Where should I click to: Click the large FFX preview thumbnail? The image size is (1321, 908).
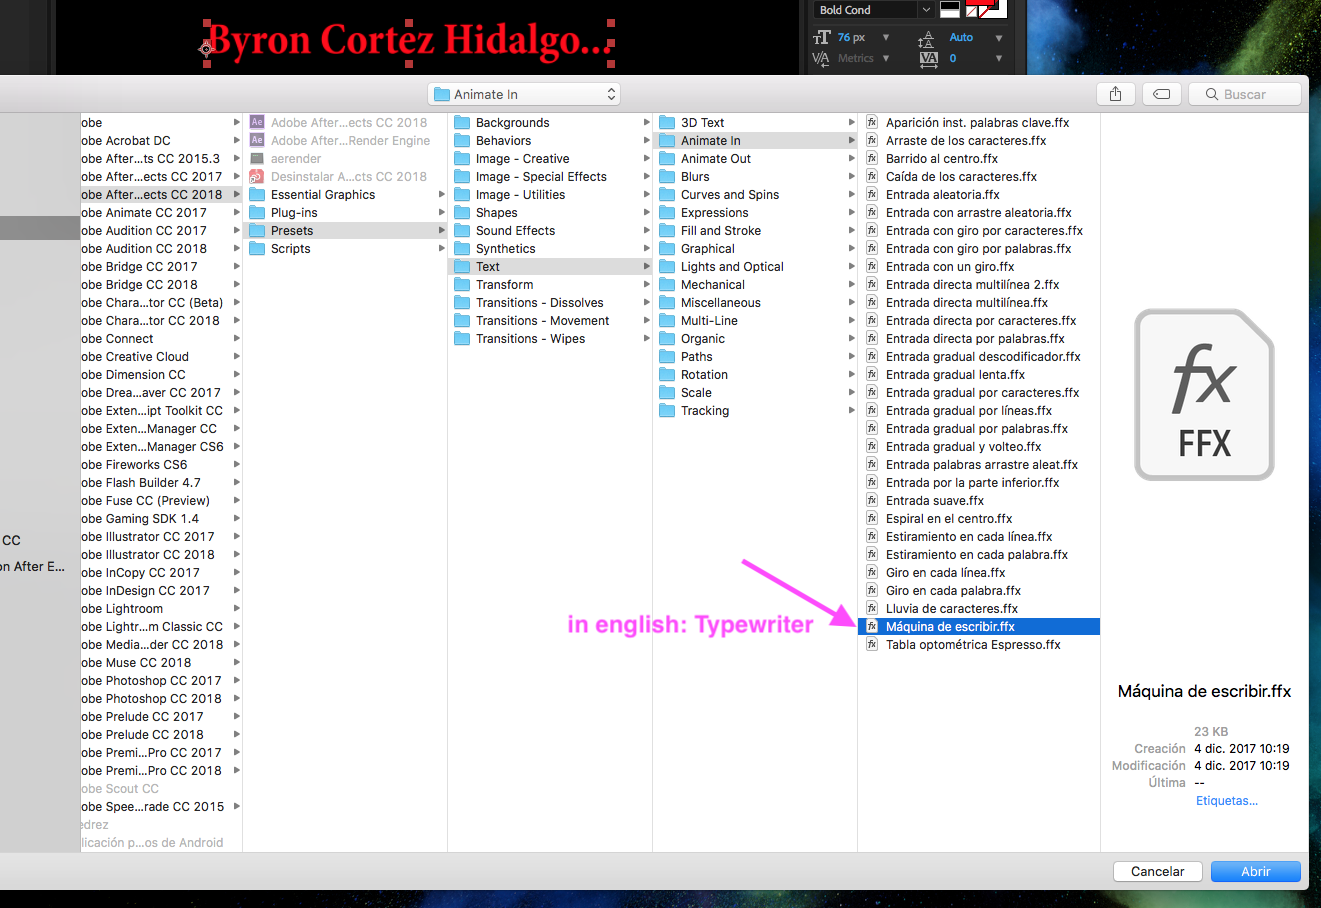click(x=1204, y=395)
